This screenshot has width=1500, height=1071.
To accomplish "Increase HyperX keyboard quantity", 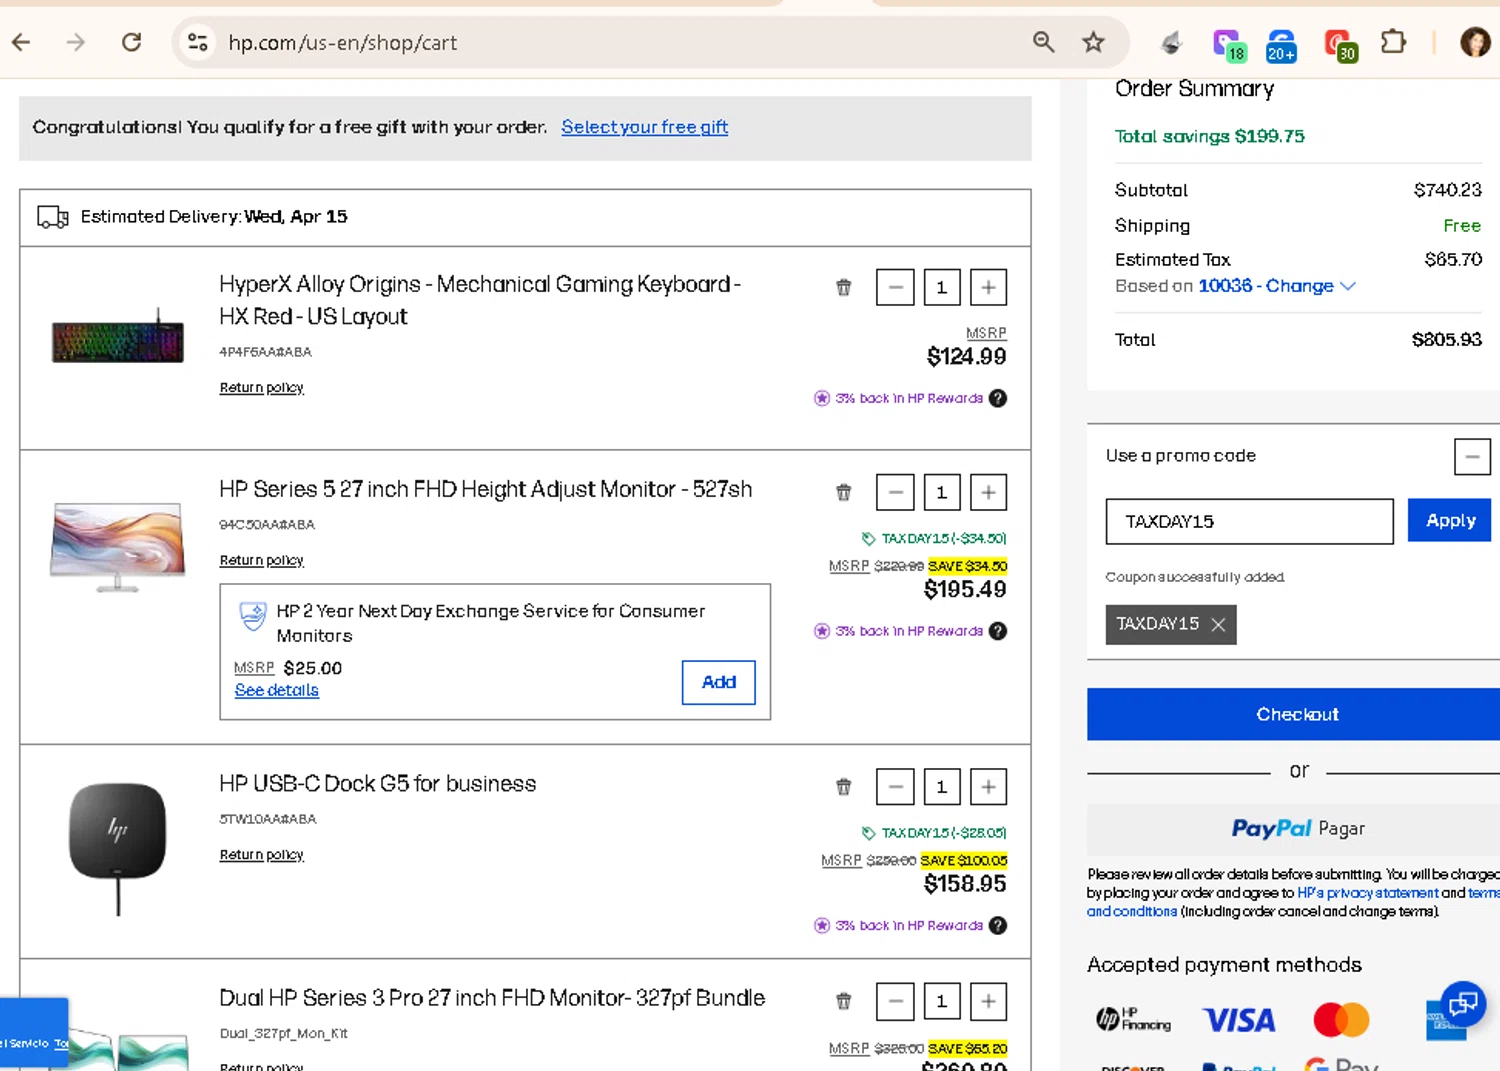I will (988, 287).
